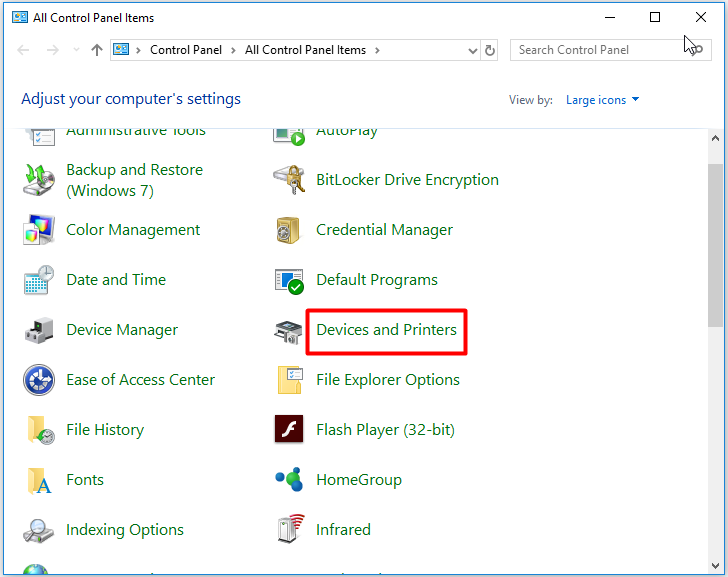Open Infrared link
The image size is (728, 577).
coord(344,530)
